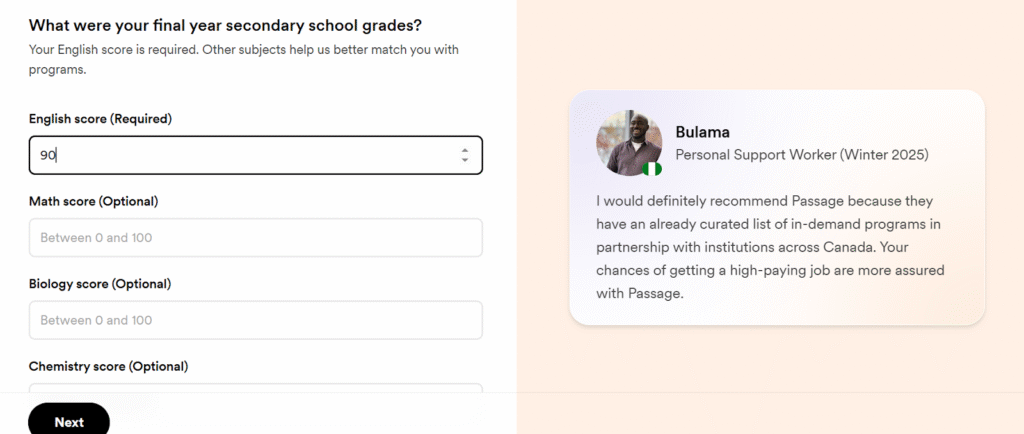Image resolution: width=1024 pixels, height=434 pixels.
Task: Decrease English score with down stepper arrow
Action: [x=464, y=160]
